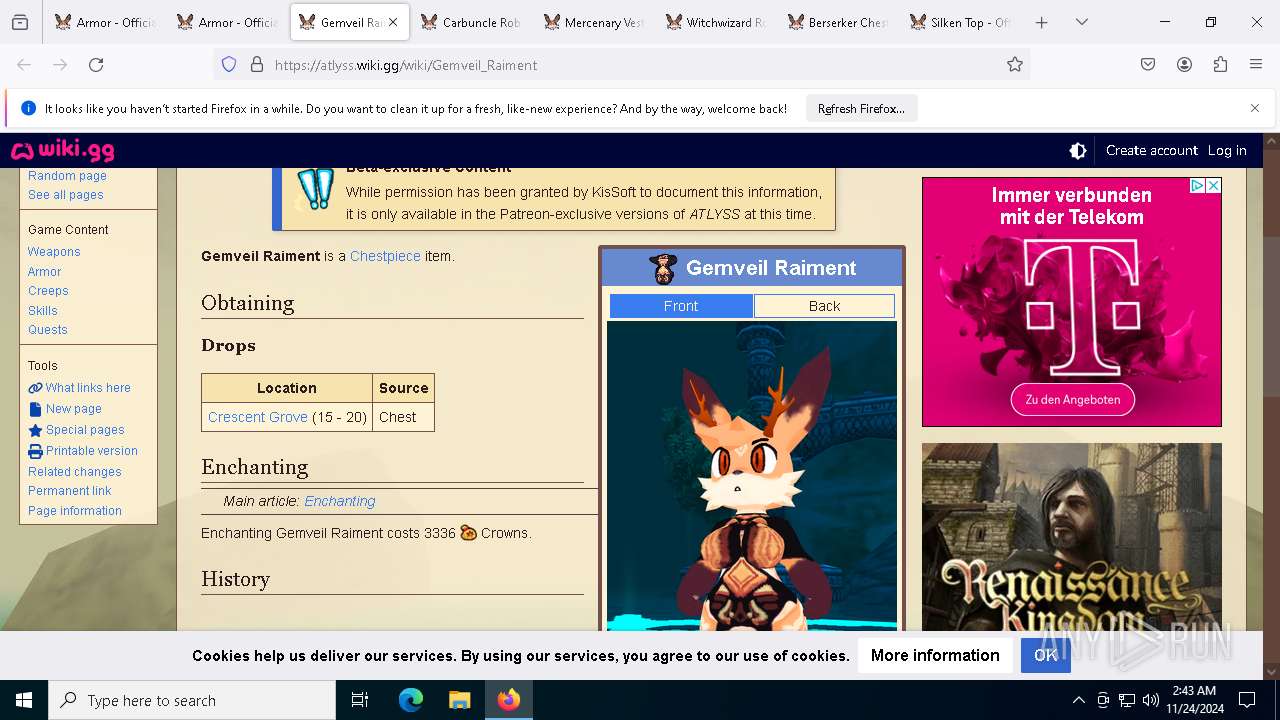Click Zu den Angeboten ad button

[x=1072, y=399]
